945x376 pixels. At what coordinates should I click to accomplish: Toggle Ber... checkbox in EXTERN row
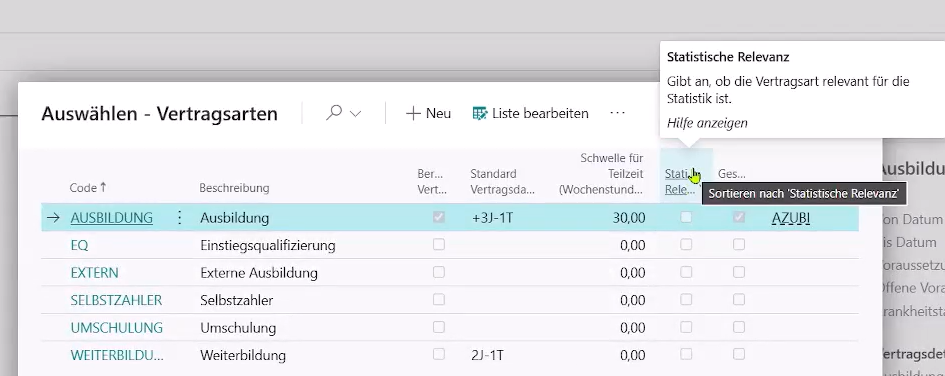point(439,272)
